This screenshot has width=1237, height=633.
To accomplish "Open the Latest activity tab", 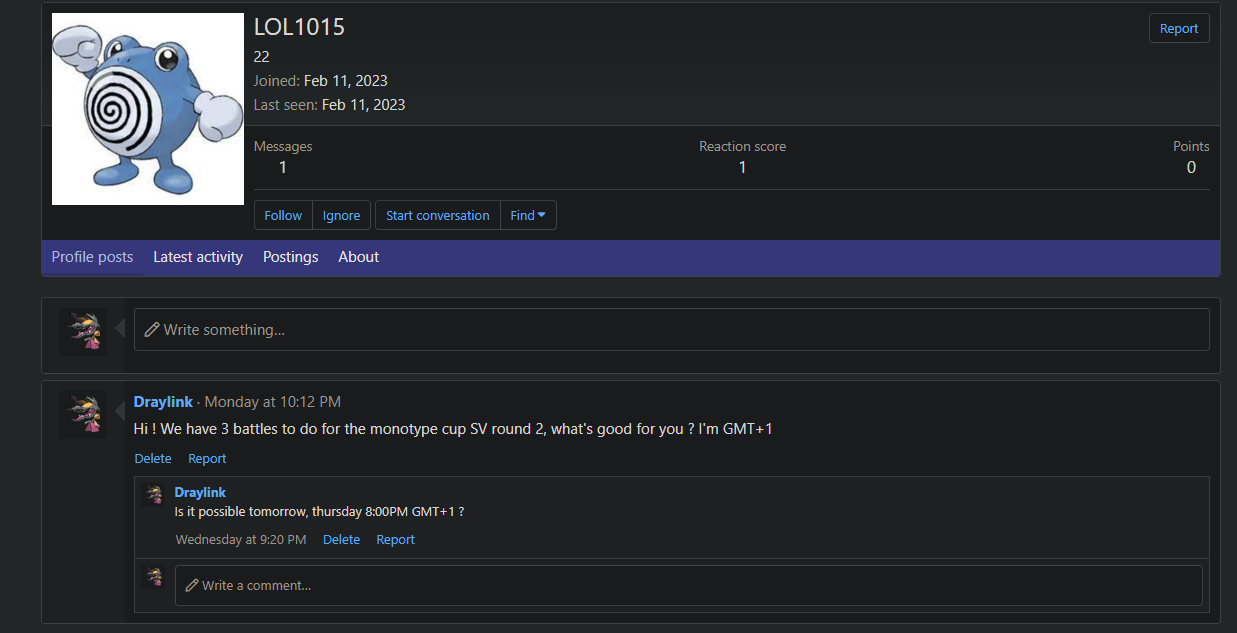I will coord(198,257).
